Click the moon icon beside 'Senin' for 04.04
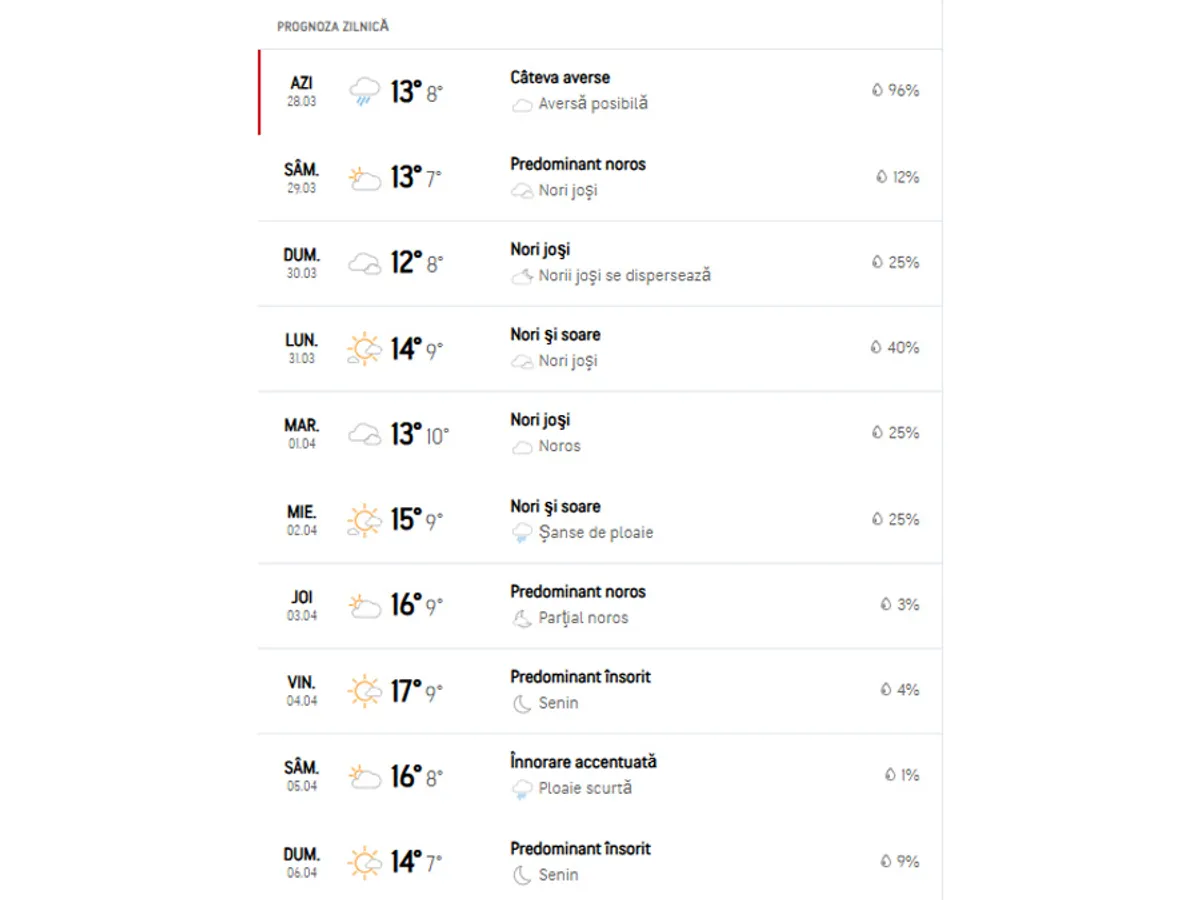This screenshot has width=1200, height=900. 522,704
